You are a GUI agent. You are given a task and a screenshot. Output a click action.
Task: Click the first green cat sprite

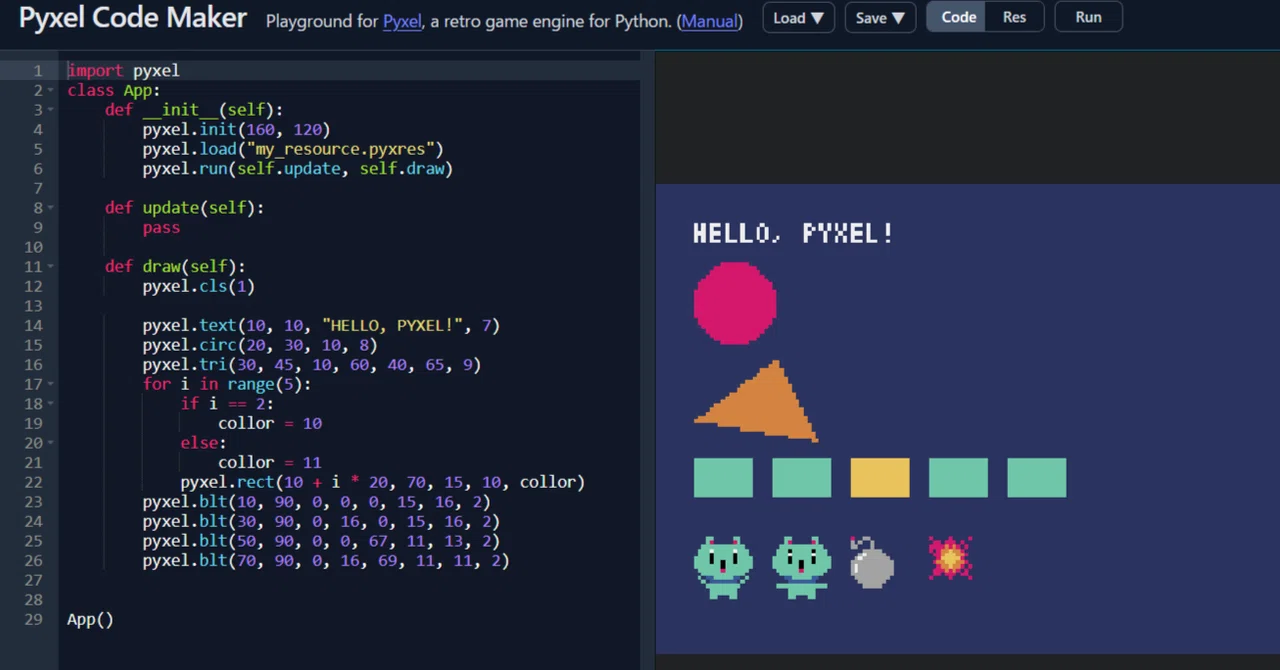click(723, 567)
